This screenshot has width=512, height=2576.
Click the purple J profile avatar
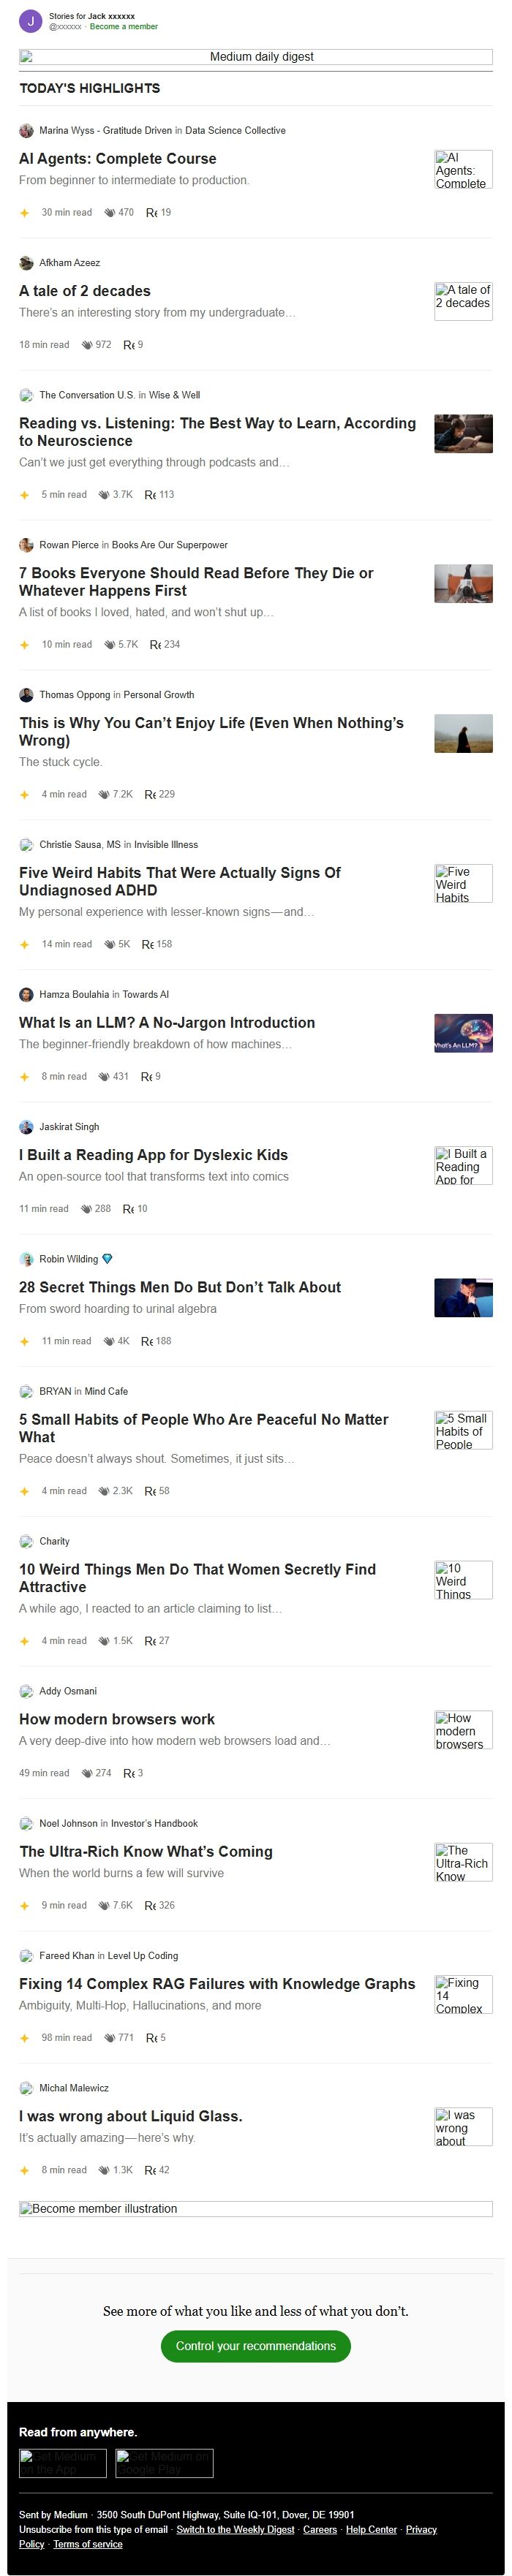pyautogui.click(x=30, y=21)
